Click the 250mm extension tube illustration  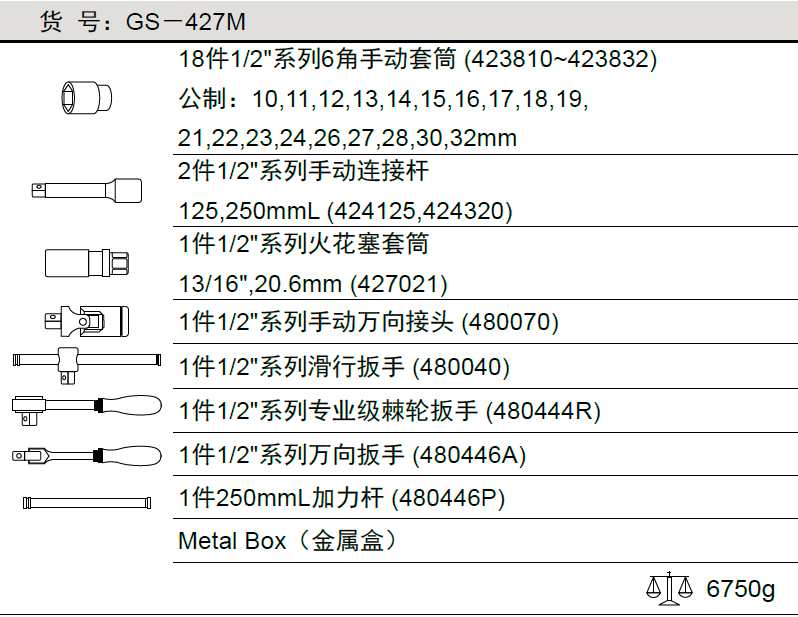point(85,502)
